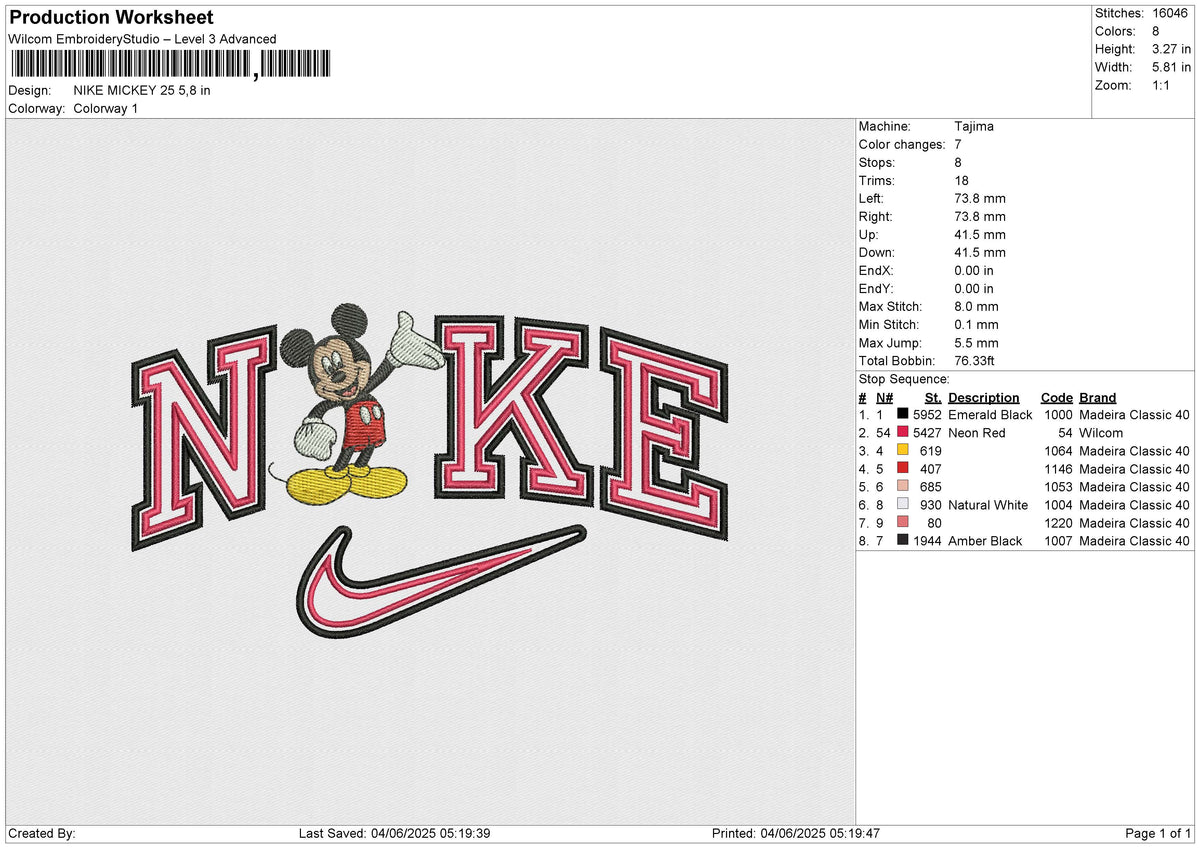Click the Up value 41.5 mm
1200x848 pixels.
980,235
